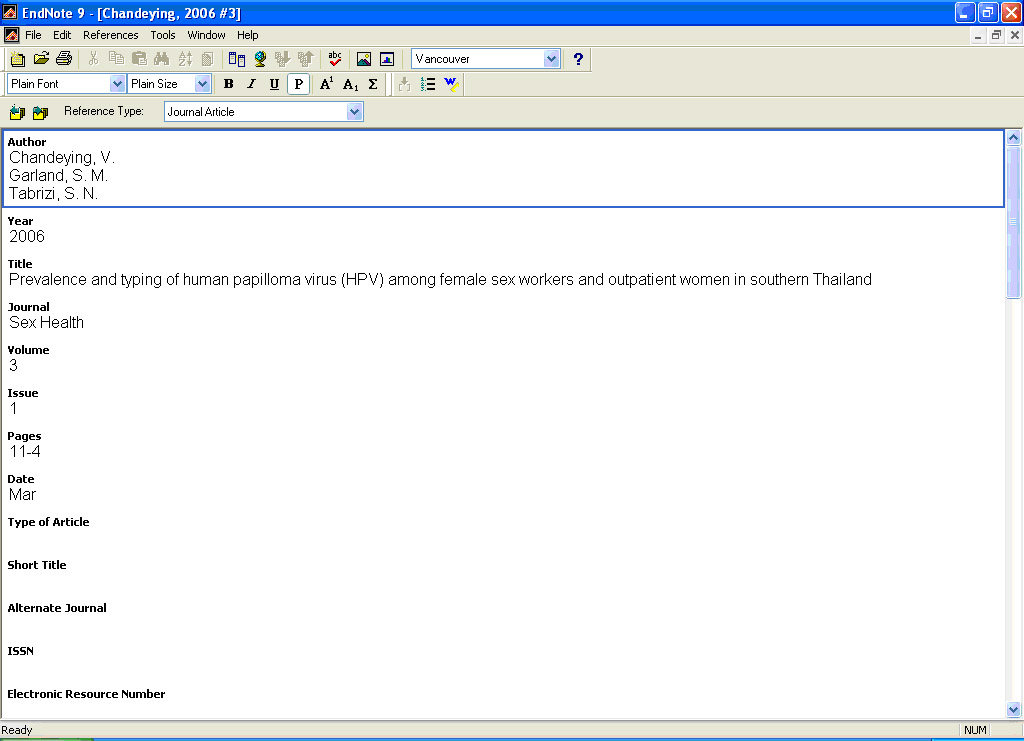The width and height of the screenshot is (1024, 741).
Task: Open the References menu
Action: click(110, 35)
